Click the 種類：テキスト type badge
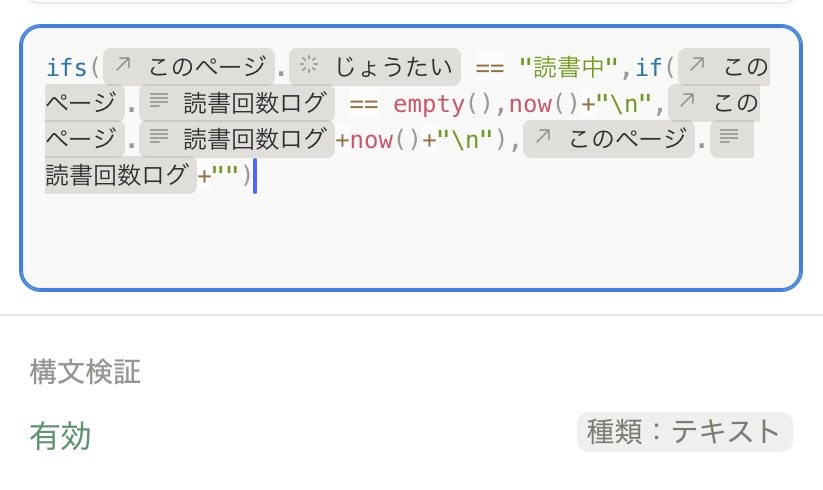The width and height of the screenshot is (823, 490). coord(684,432)
